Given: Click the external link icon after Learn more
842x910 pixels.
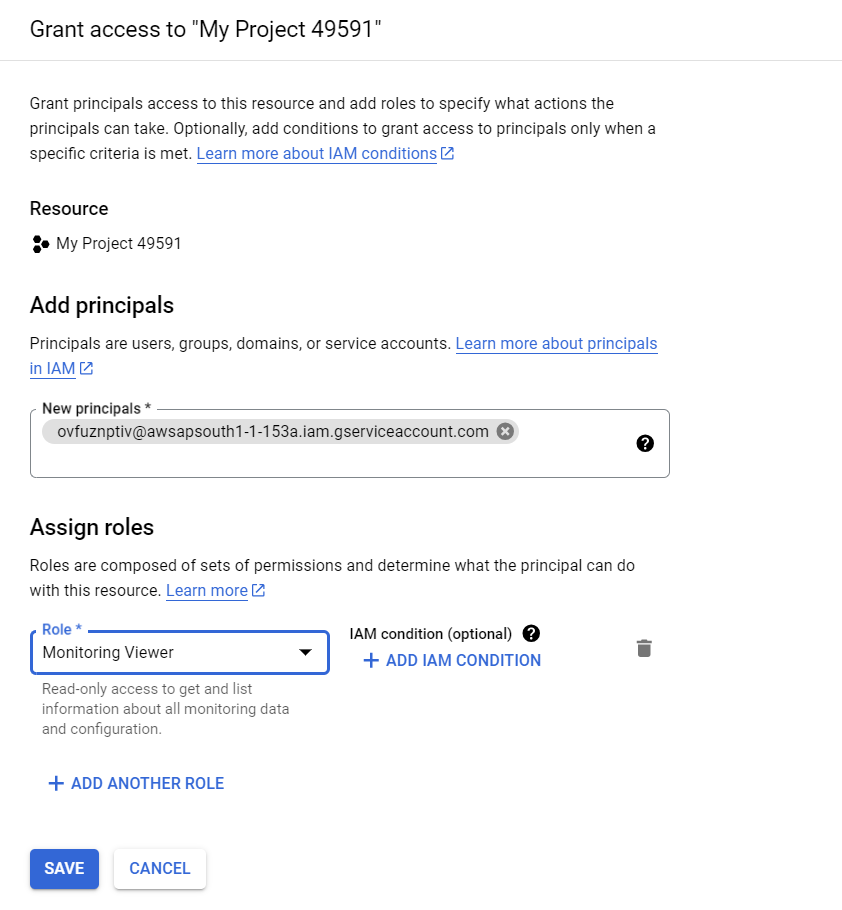Looking at the screenshot, I should [258, 590].
